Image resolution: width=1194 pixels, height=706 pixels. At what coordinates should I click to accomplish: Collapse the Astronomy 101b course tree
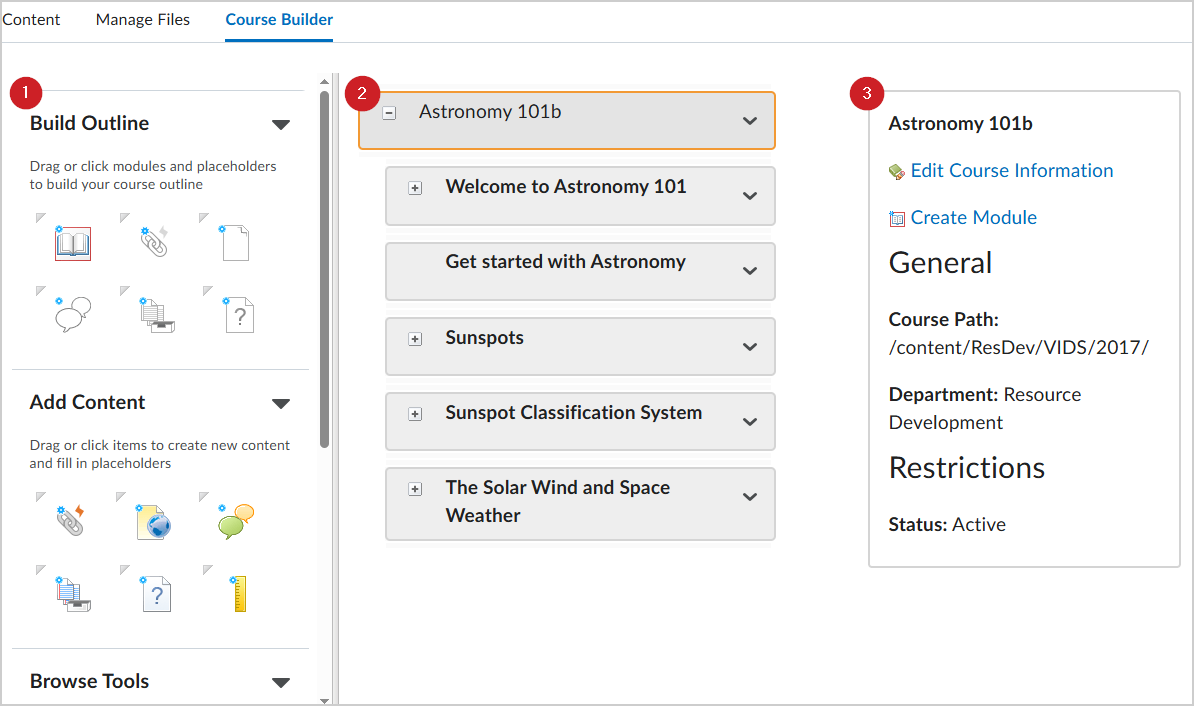point(389,114)
